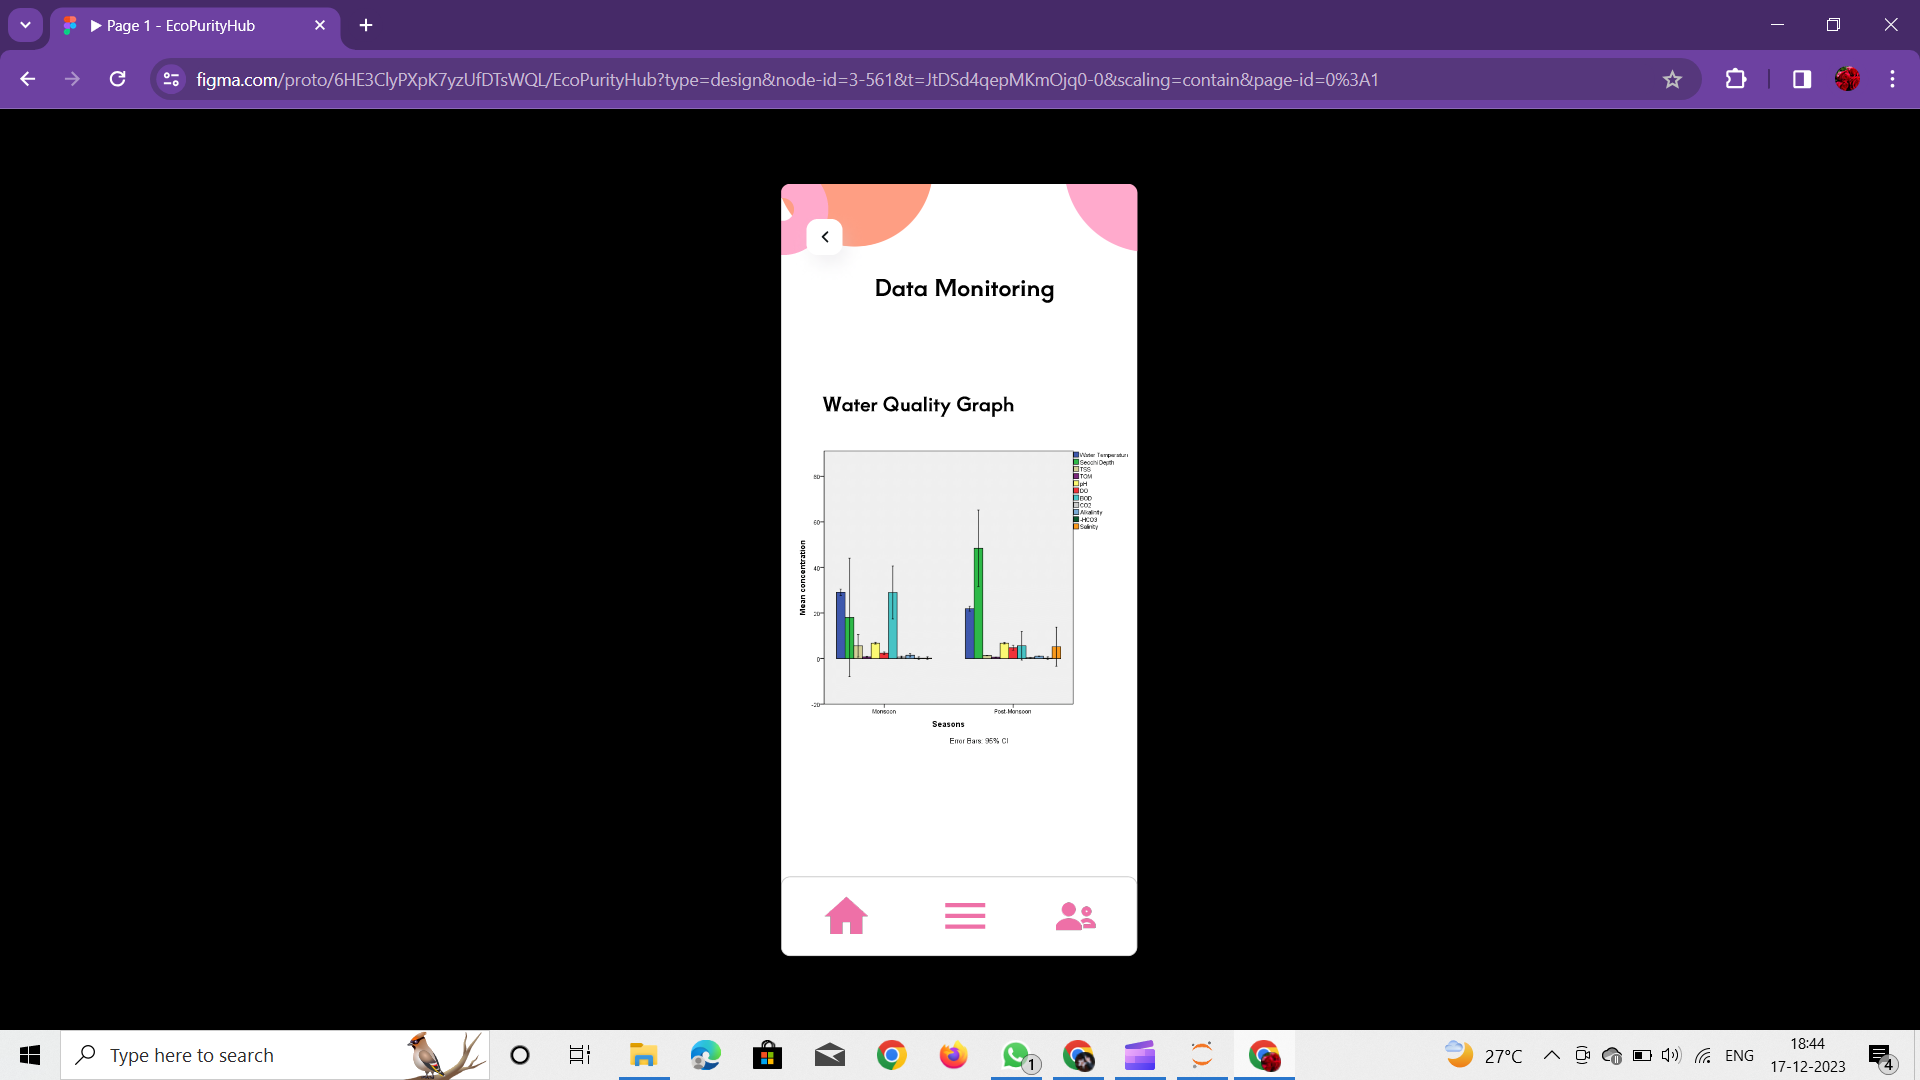
Task: Open the browser extensions puzzle icon
Action: coord(1736,79)
